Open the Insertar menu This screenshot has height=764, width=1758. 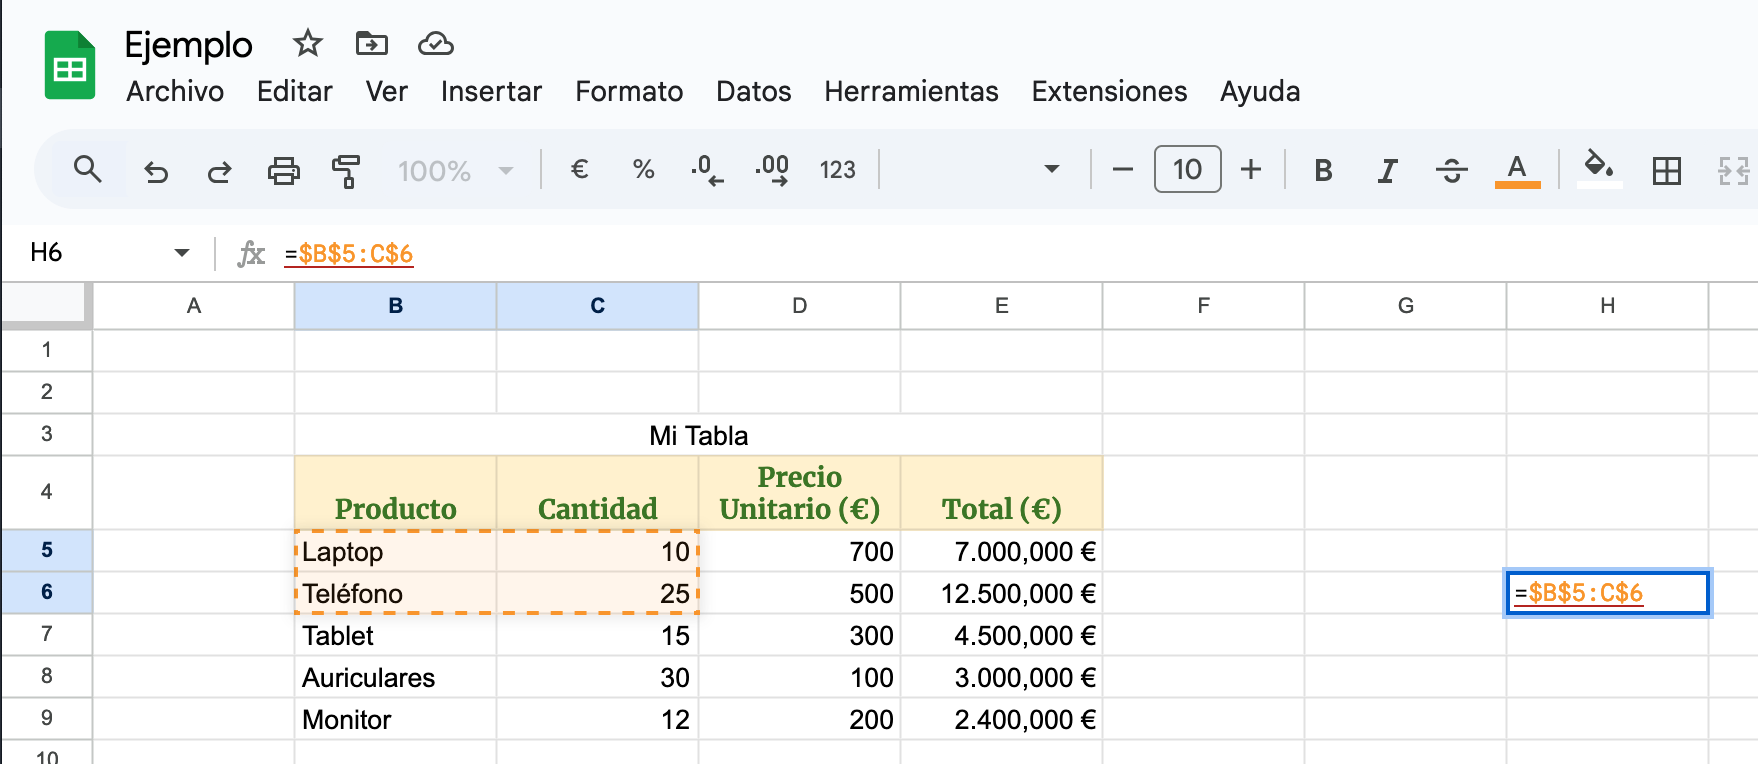click(x=491, y=92)
